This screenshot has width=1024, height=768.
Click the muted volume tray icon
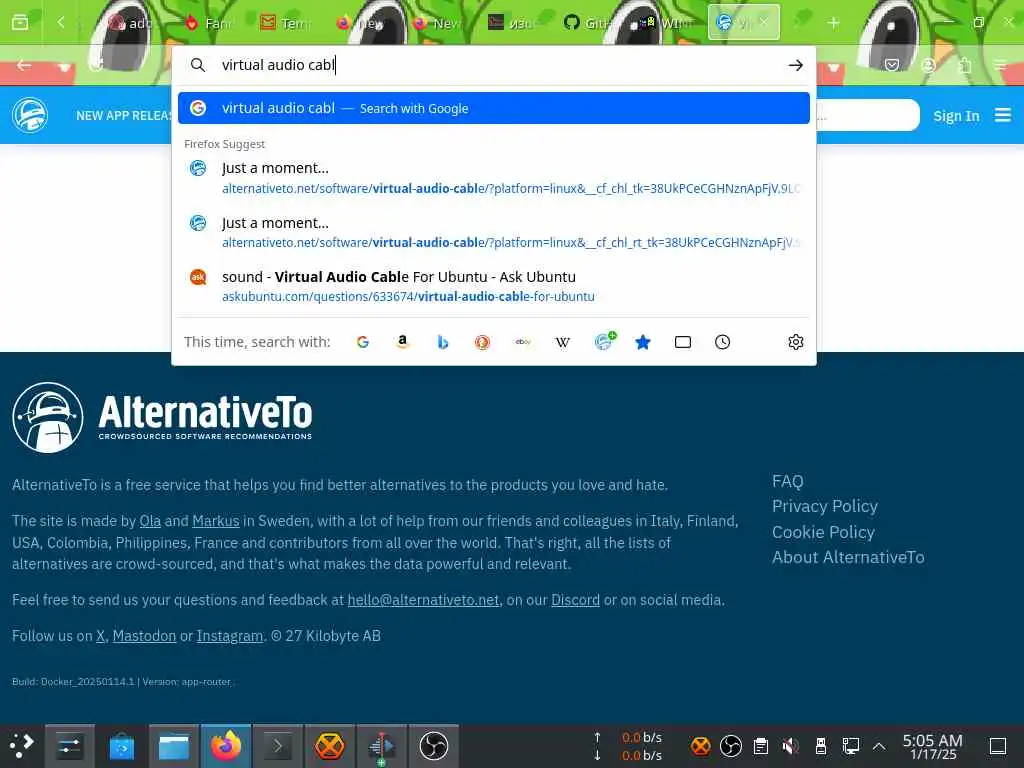click(x=790, y=746)
